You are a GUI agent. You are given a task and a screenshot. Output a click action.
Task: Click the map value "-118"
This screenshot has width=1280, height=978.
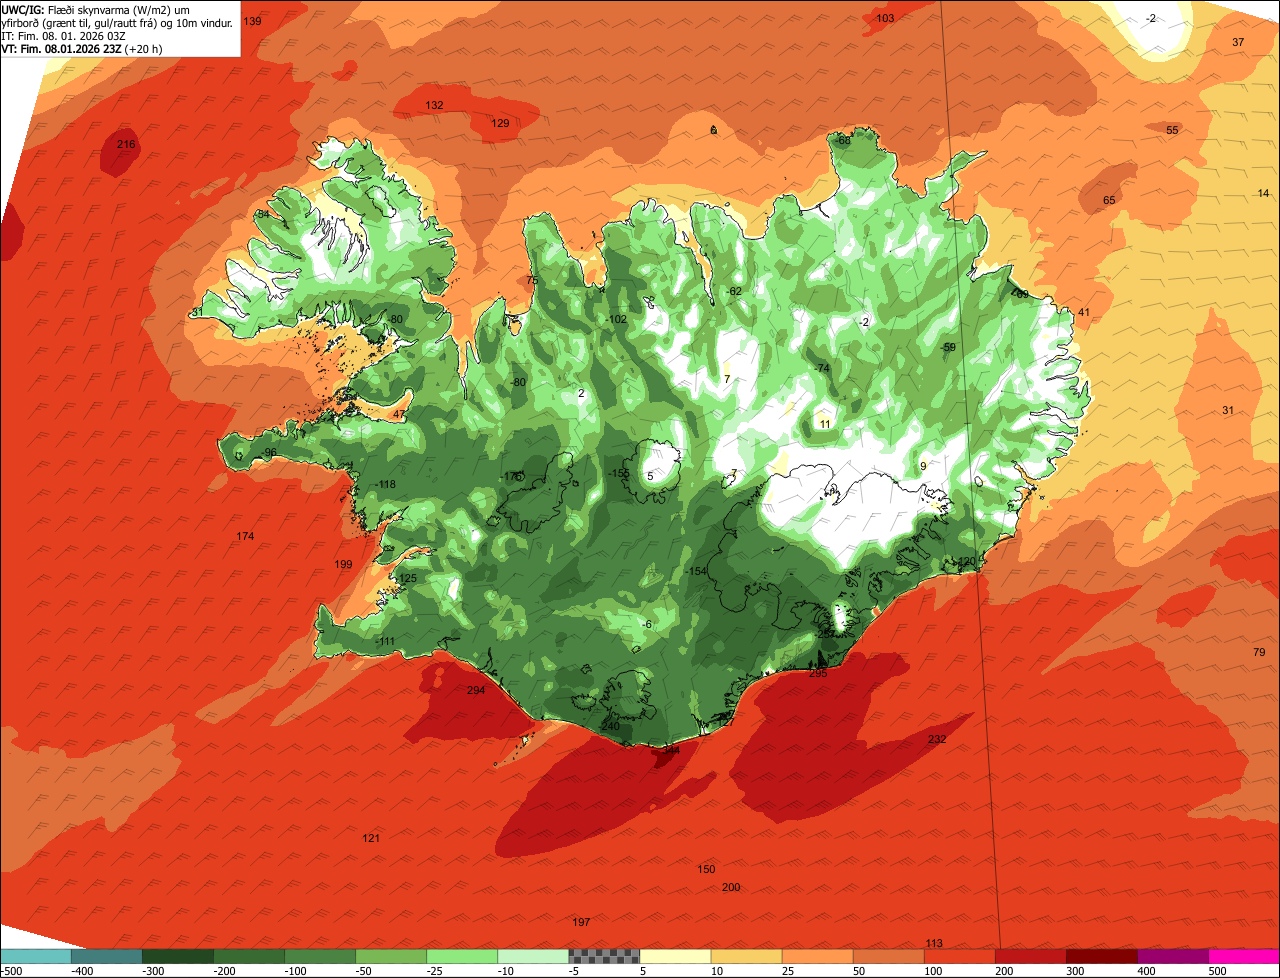[x=384, y=484]
